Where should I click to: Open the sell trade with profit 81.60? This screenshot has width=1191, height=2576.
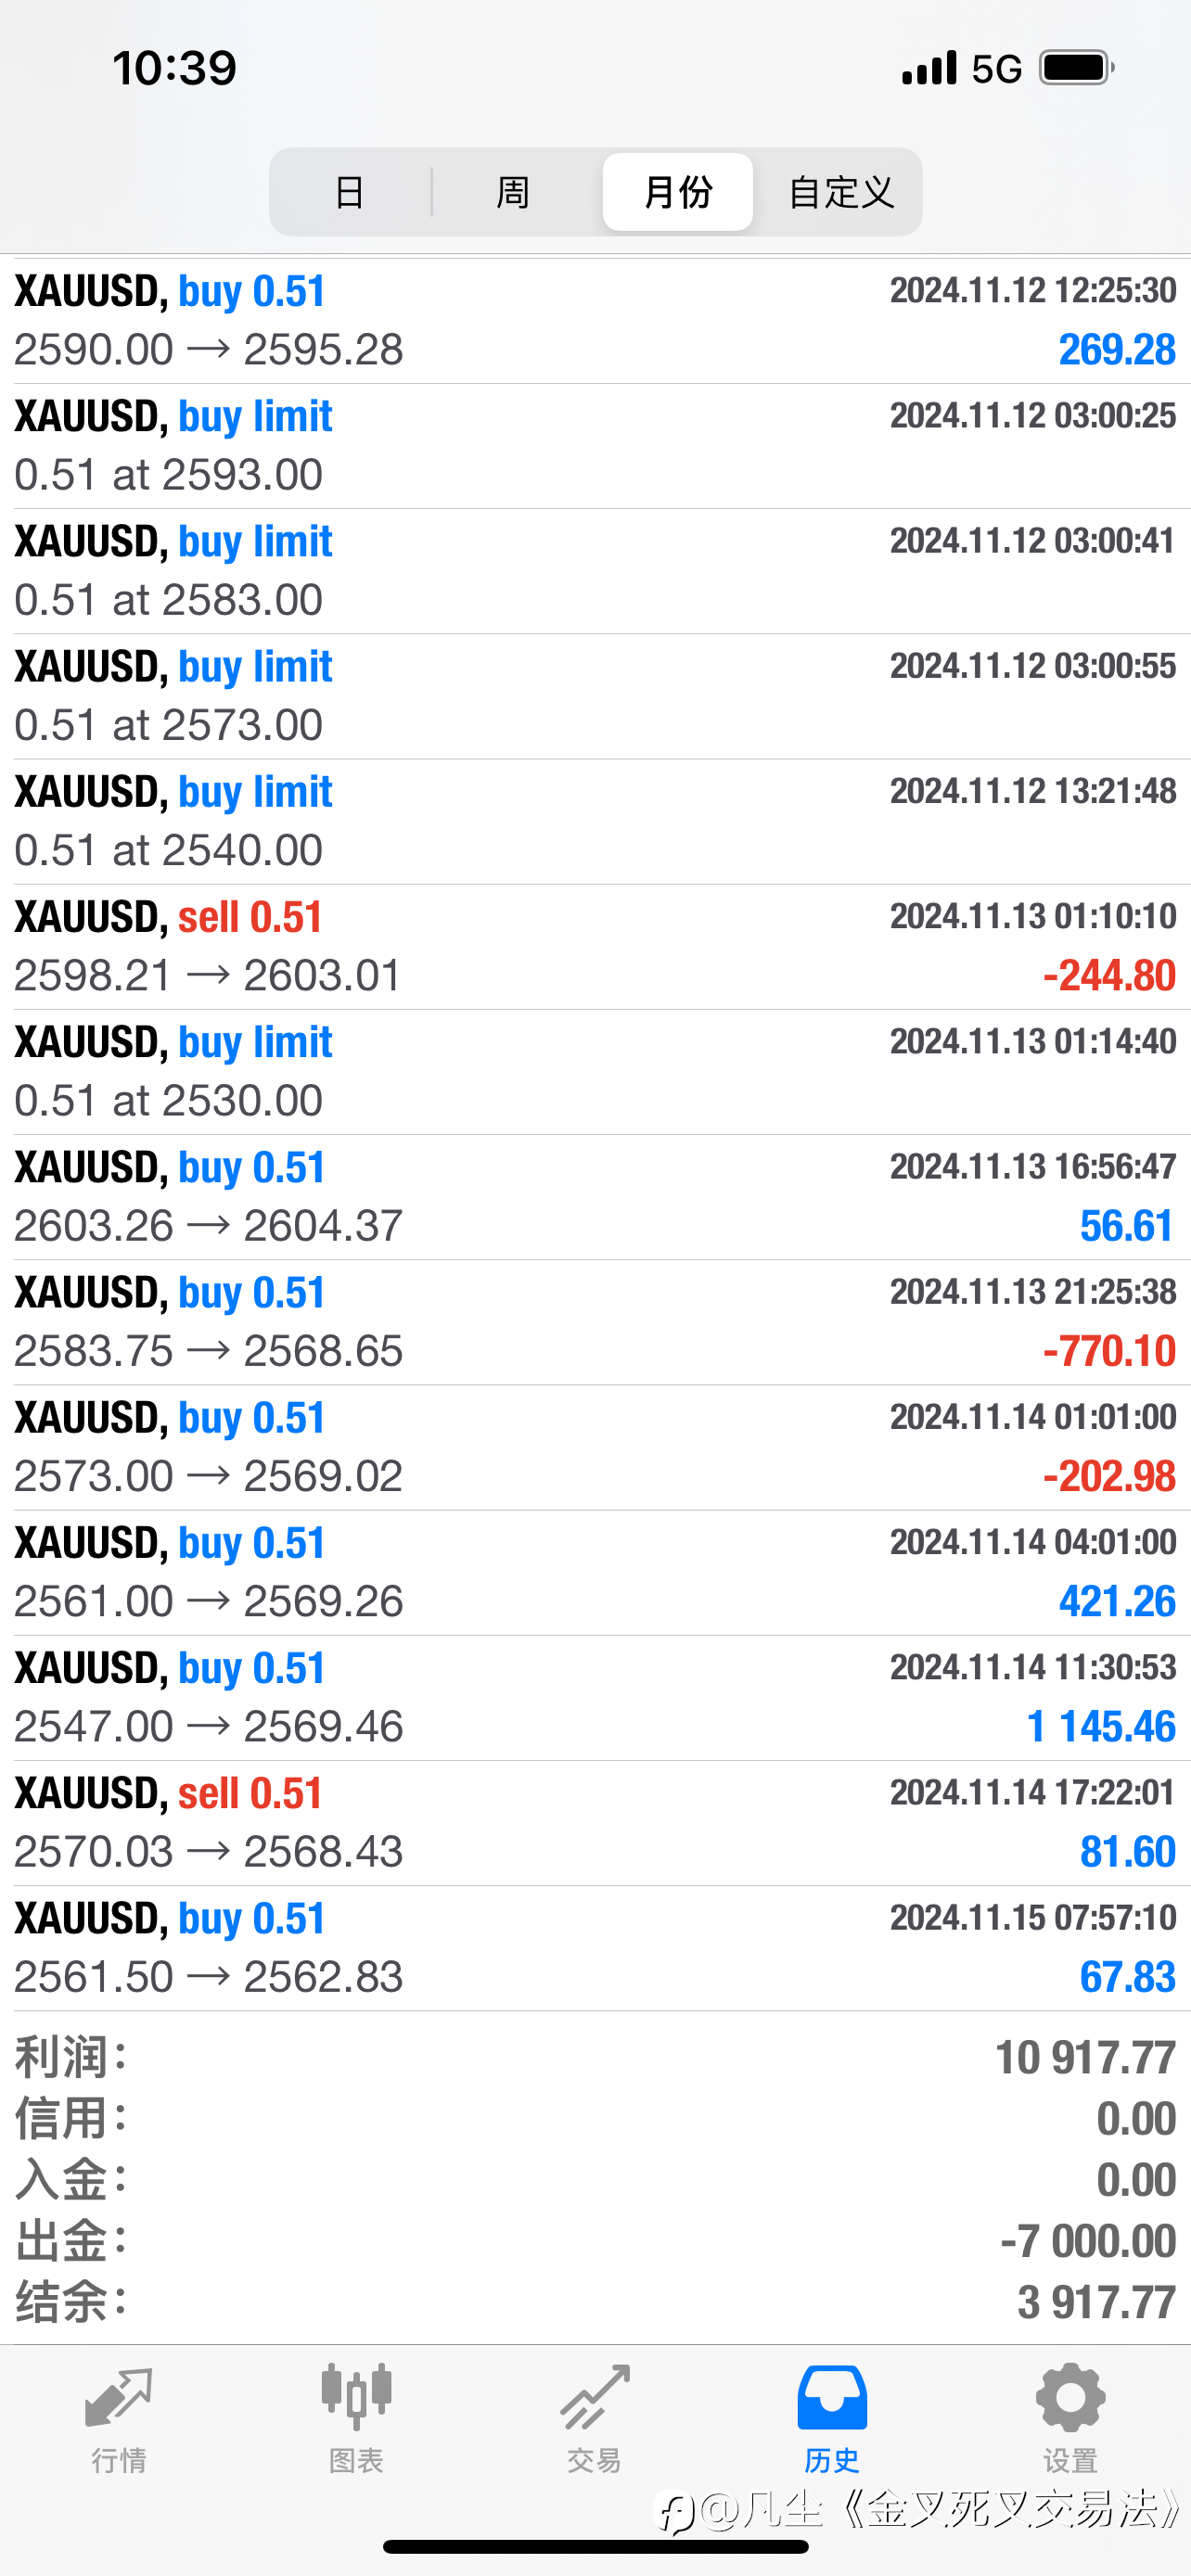595,1823
